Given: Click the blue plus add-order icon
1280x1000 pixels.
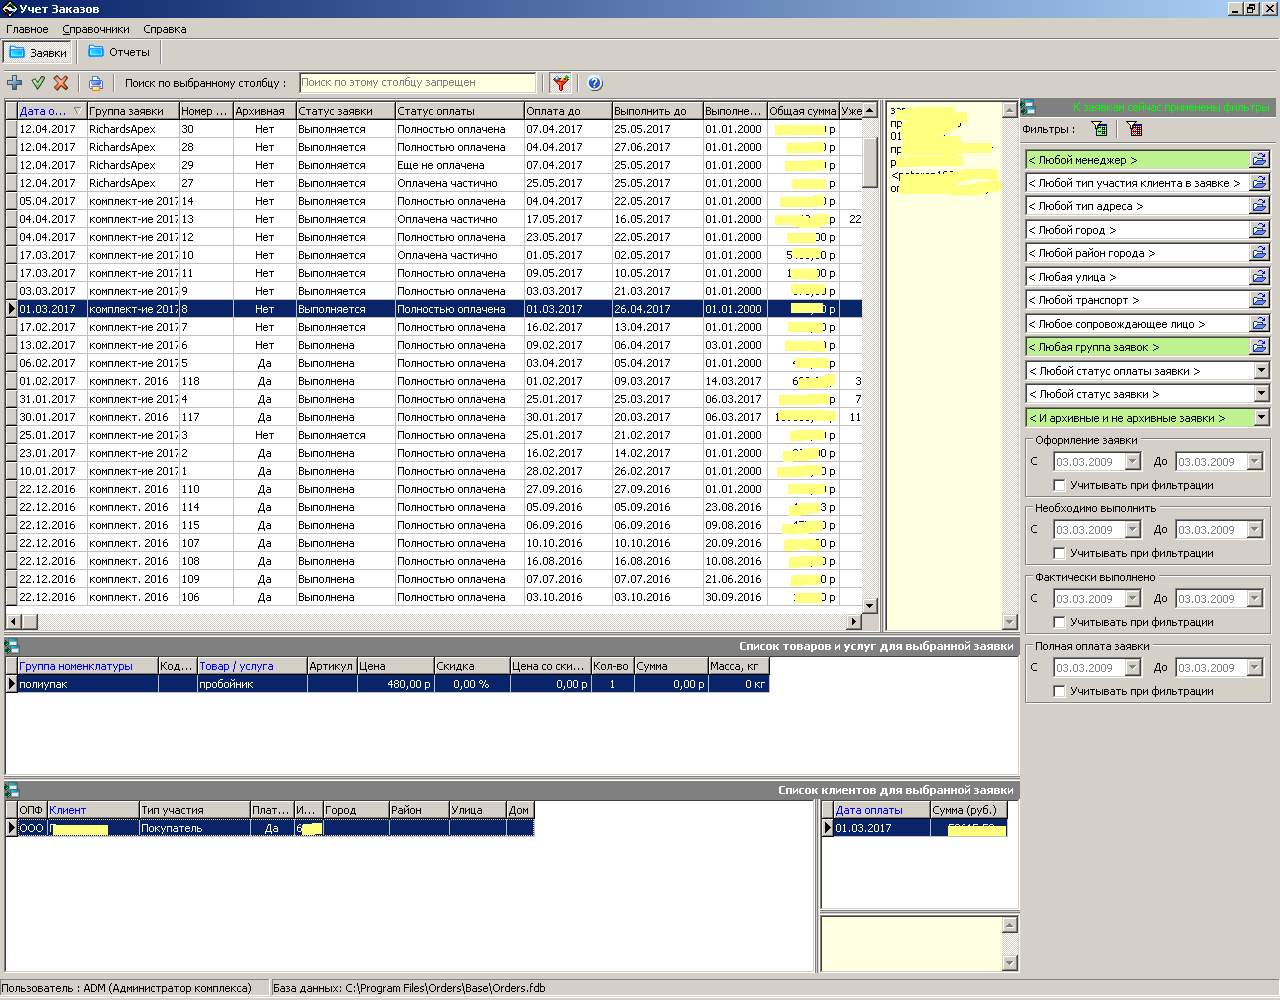Looking at the screenshot, I should [14, 83].
